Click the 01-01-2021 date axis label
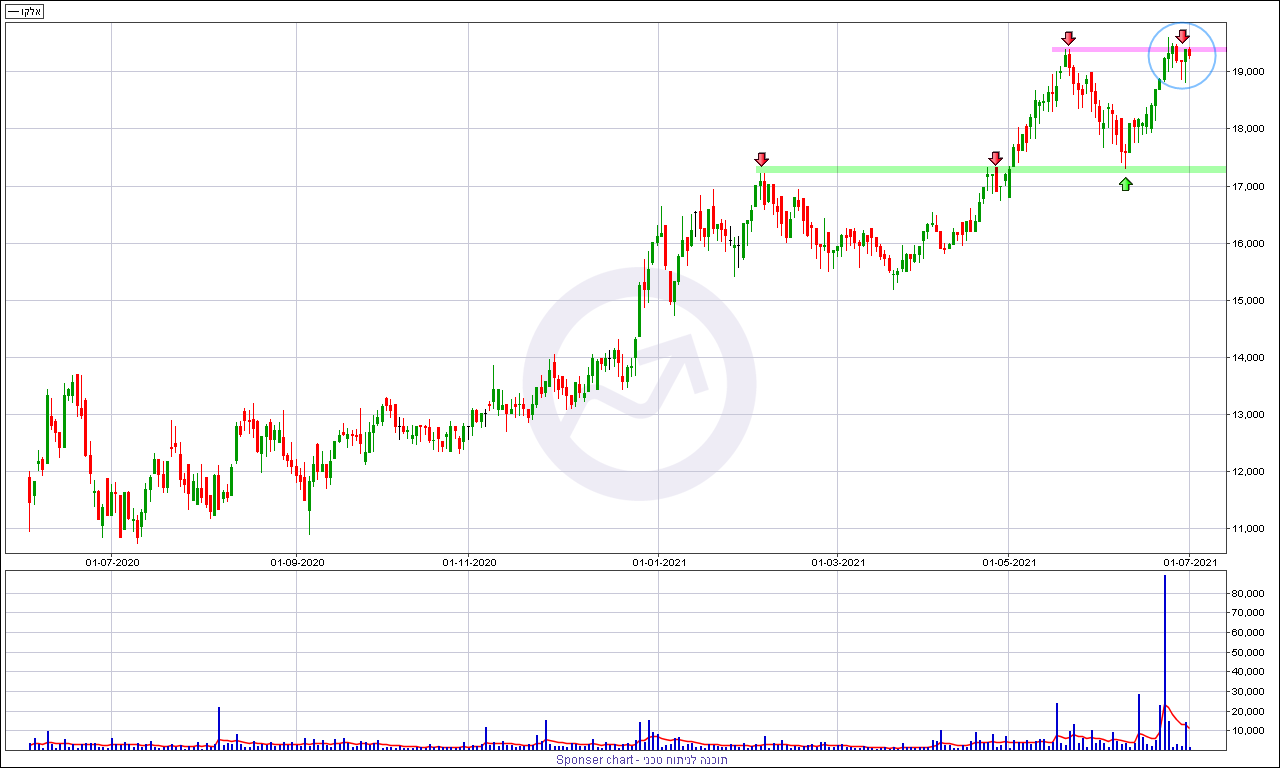The height and width of the screenshot is (768, 1280). tap(658, 563)
